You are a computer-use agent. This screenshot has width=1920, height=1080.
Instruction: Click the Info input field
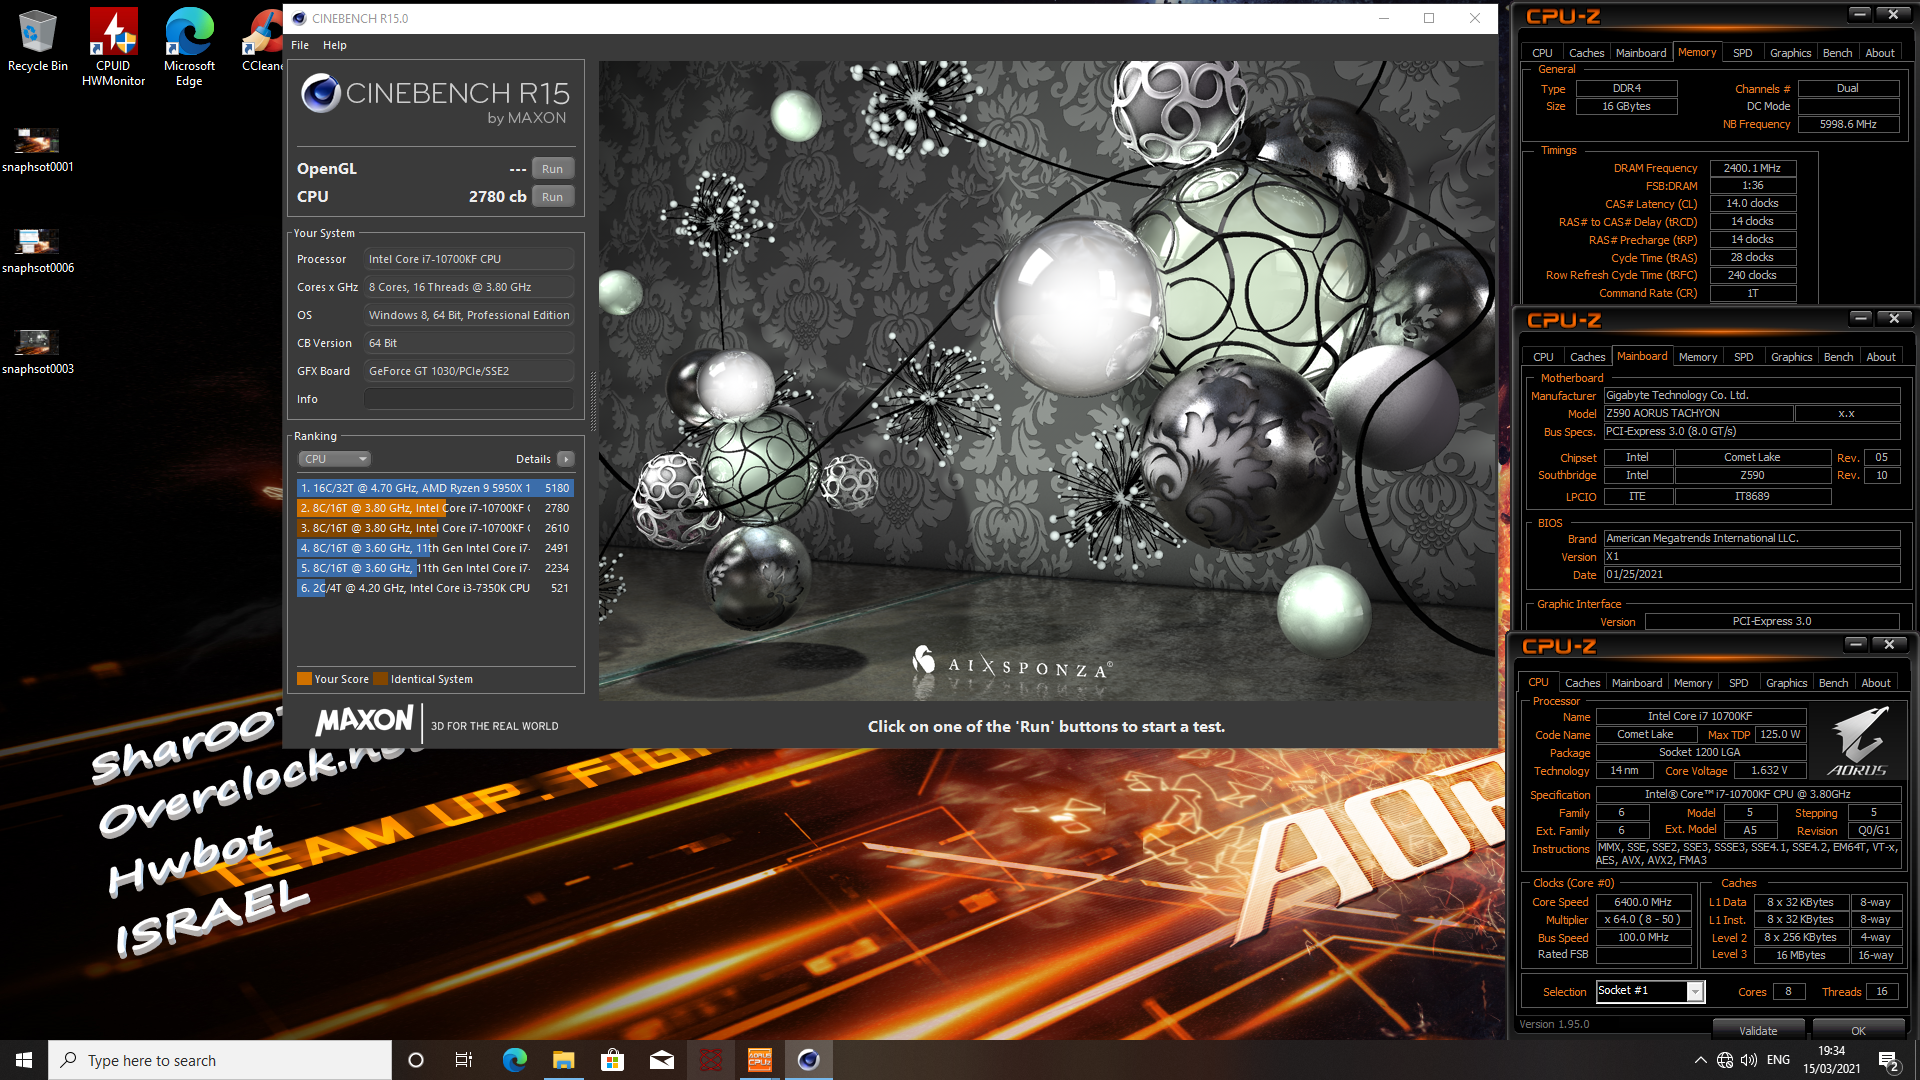(x=469, y=399)
